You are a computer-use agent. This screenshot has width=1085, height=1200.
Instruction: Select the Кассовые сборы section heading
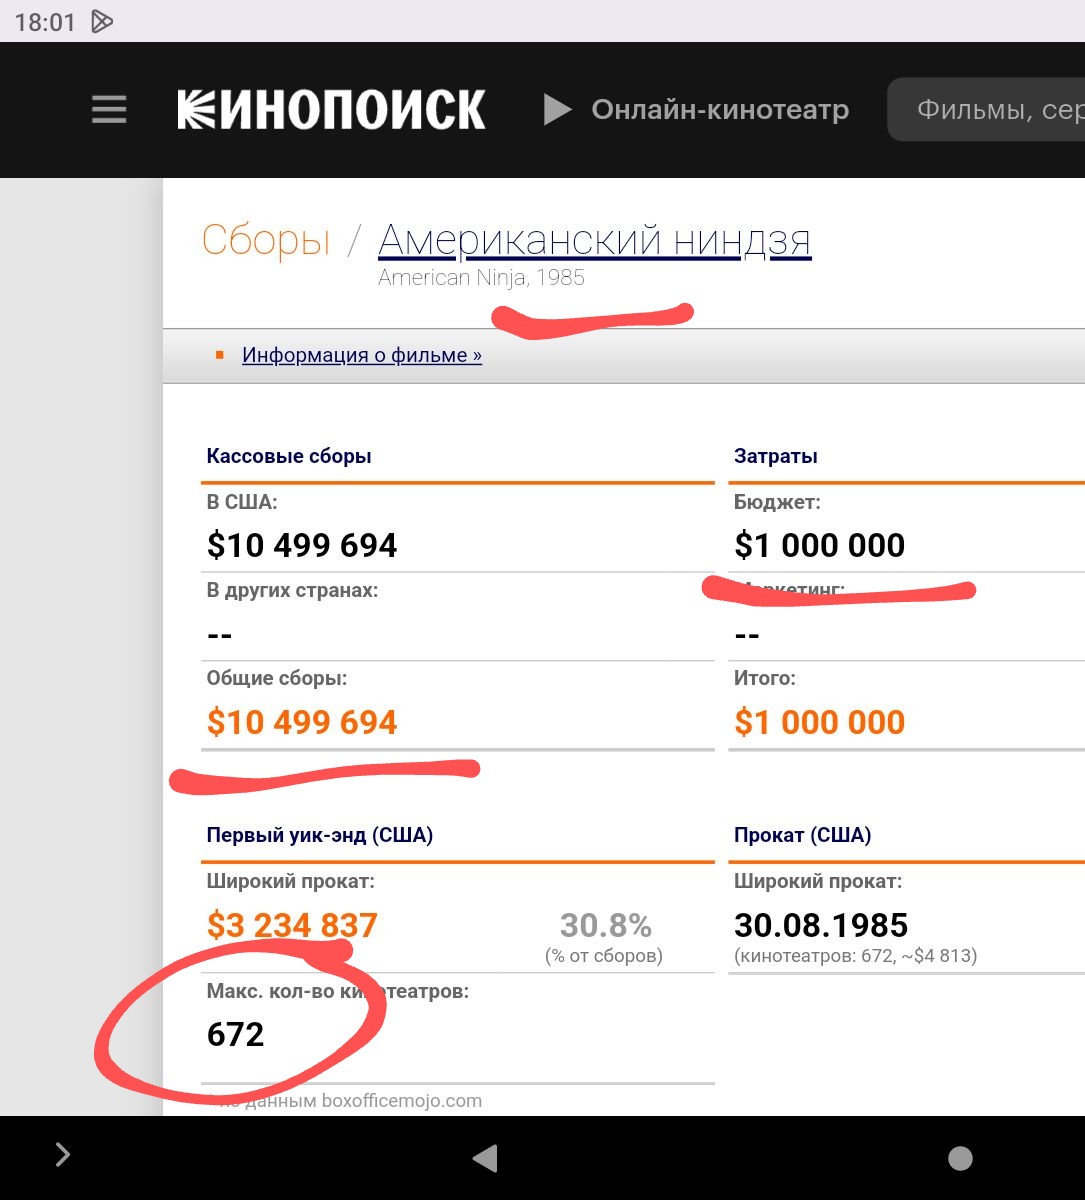click(289, 456)
